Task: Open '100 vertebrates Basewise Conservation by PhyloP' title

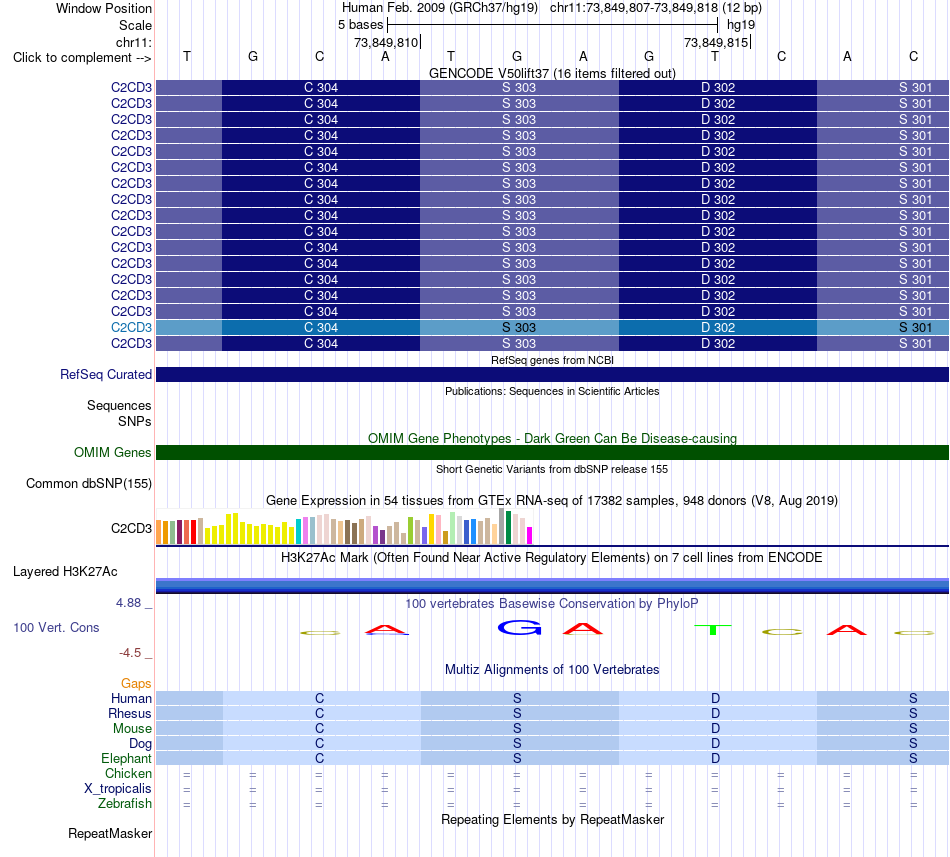Action: tap(552, 604)
